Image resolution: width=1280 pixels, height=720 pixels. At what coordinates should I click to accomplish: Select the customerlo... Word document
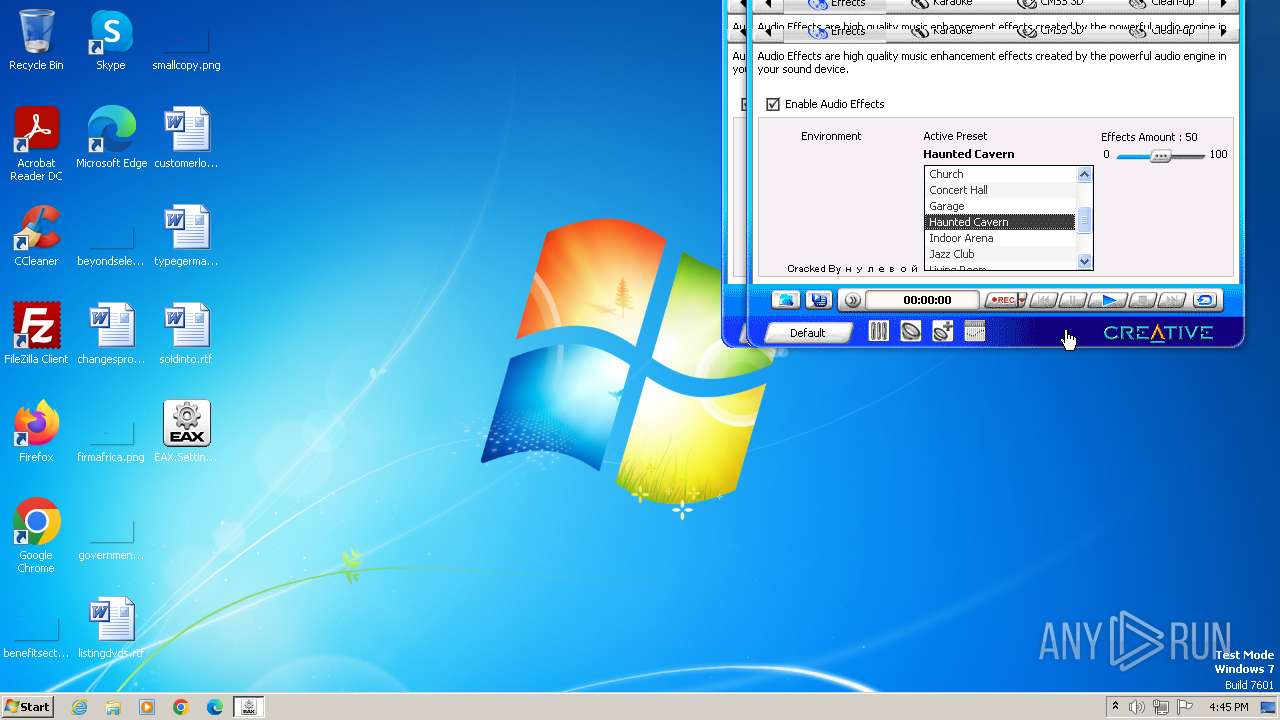(x=186, y=138)
